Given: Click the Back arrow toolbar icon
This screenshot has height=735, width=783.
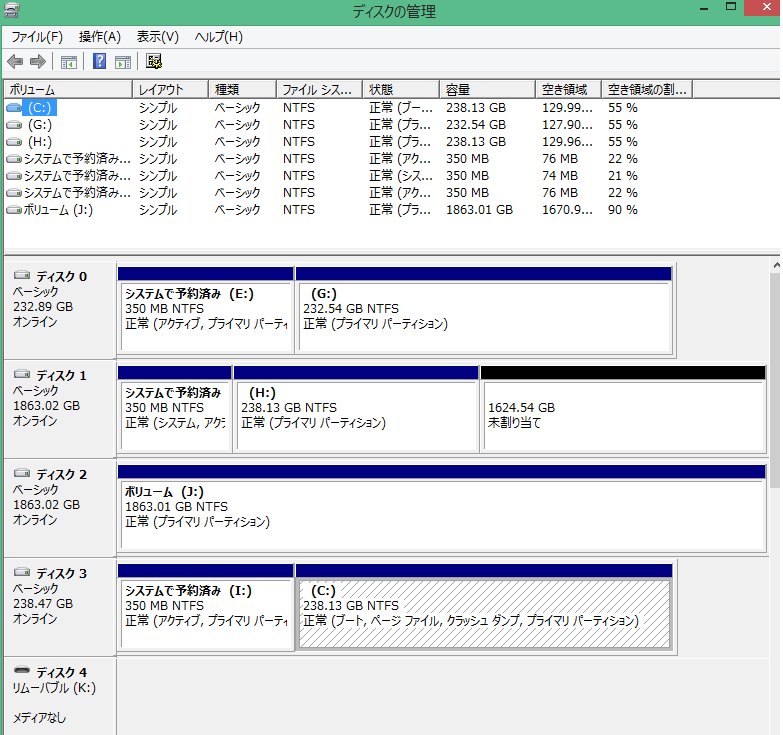Looking at the screenshot, I should pyautogui.click(x=15, y=62).
